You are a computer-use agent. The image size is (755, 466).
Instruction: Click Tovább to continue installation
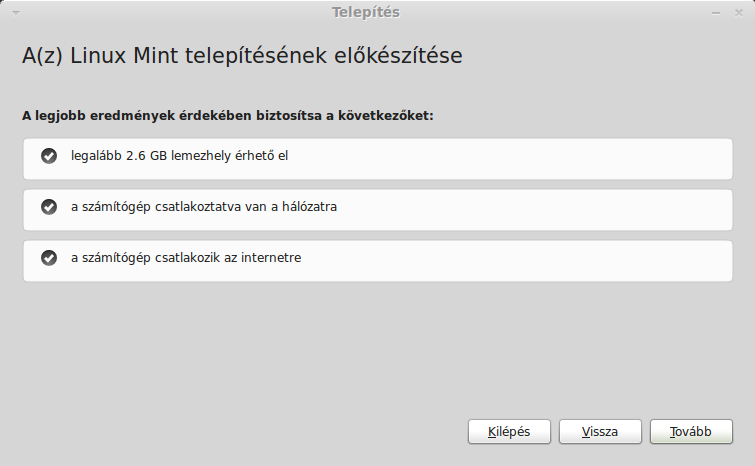(691, 431)
